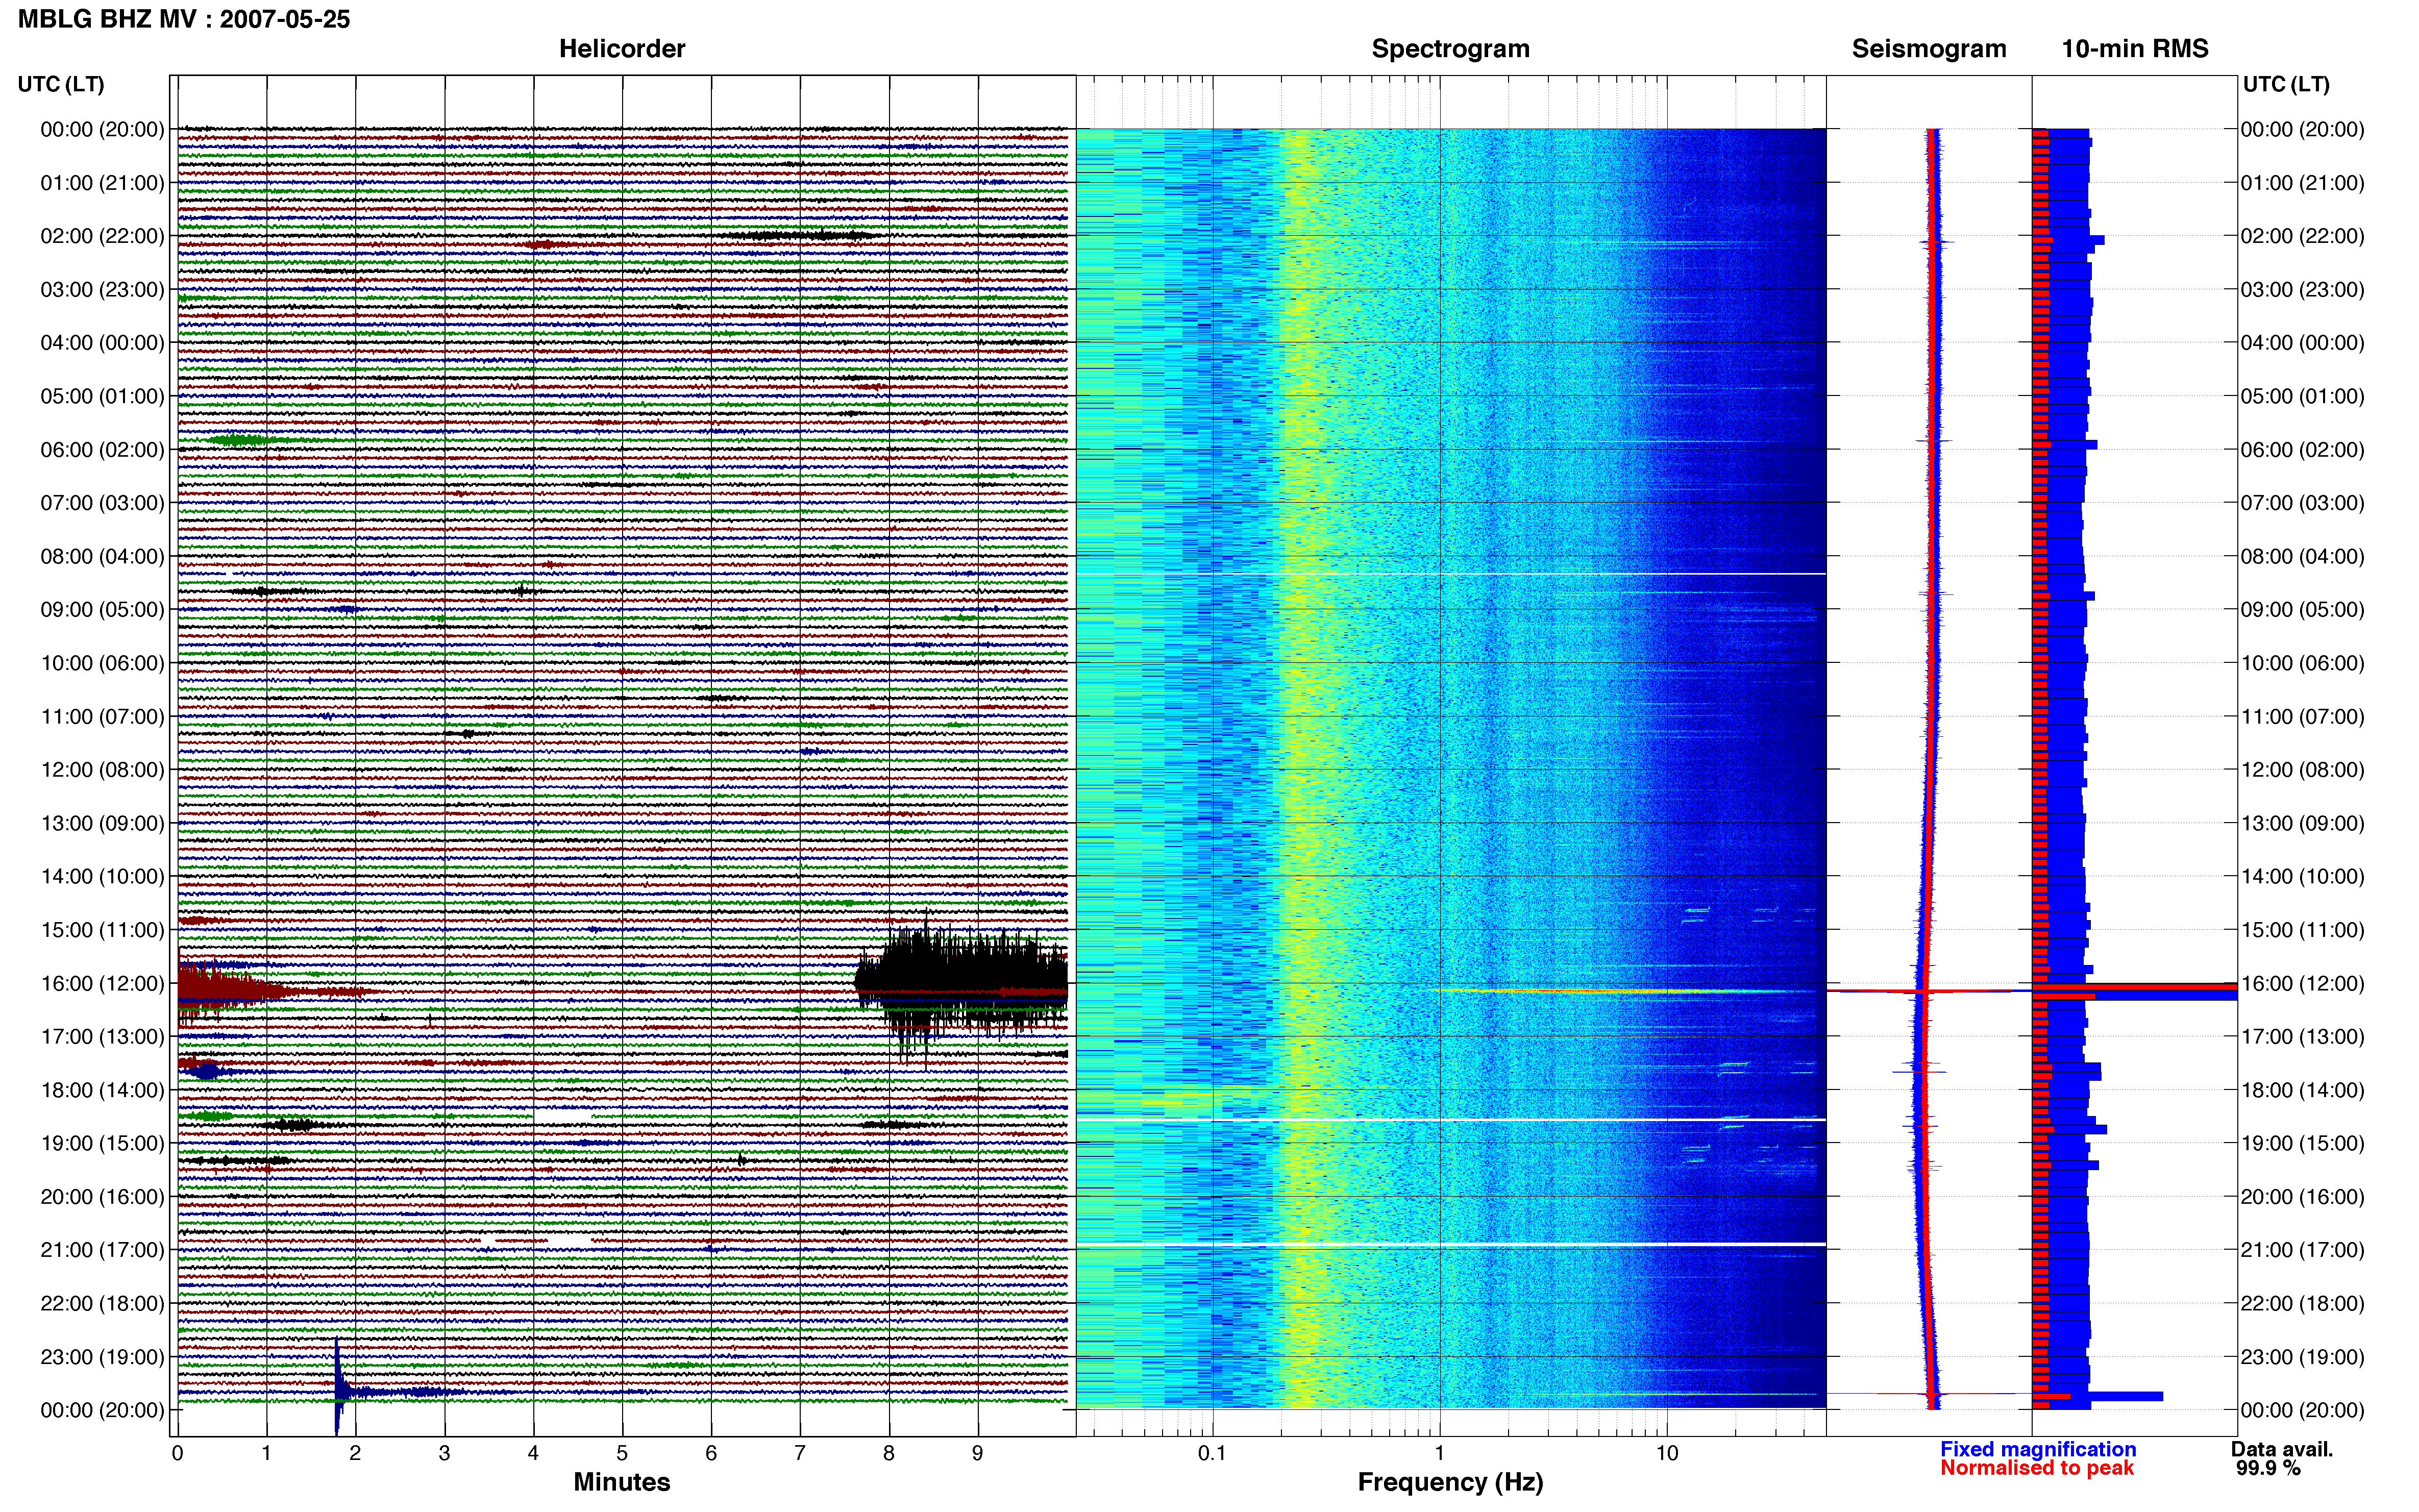Click the green wave packet near 05:50
The height and width of the screenshot is (1512, 2419).
[x=240, y=440]
